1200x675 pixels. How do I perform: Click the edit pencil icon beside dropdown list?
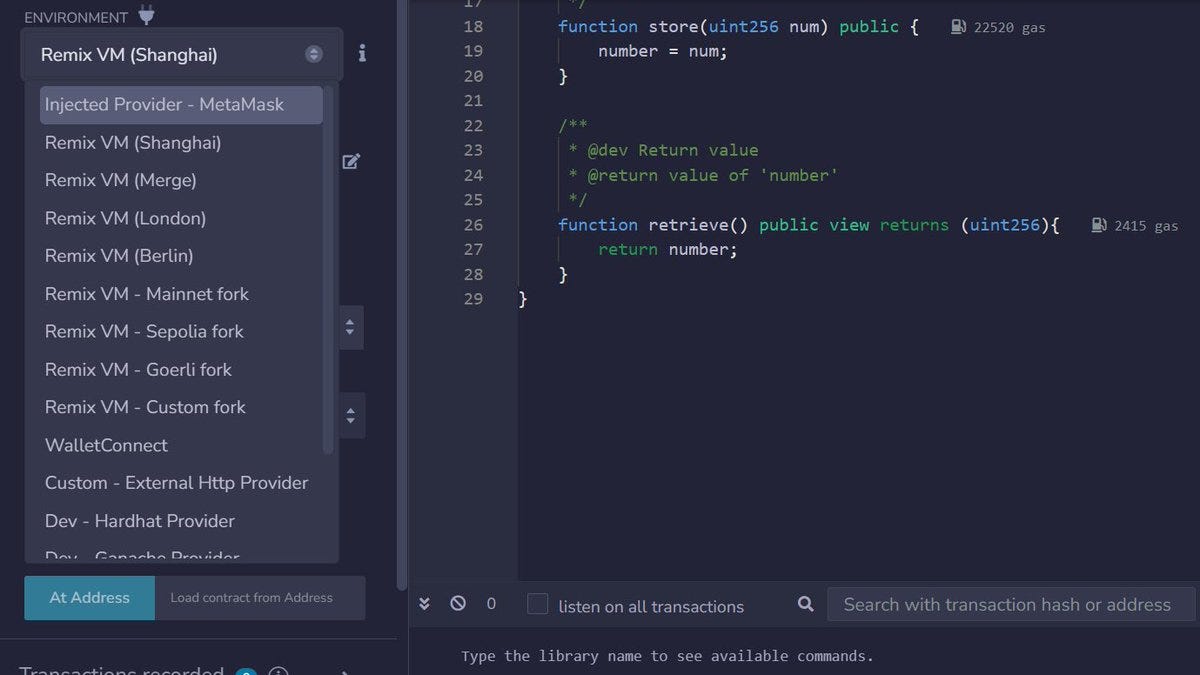(x=351, y=161)
